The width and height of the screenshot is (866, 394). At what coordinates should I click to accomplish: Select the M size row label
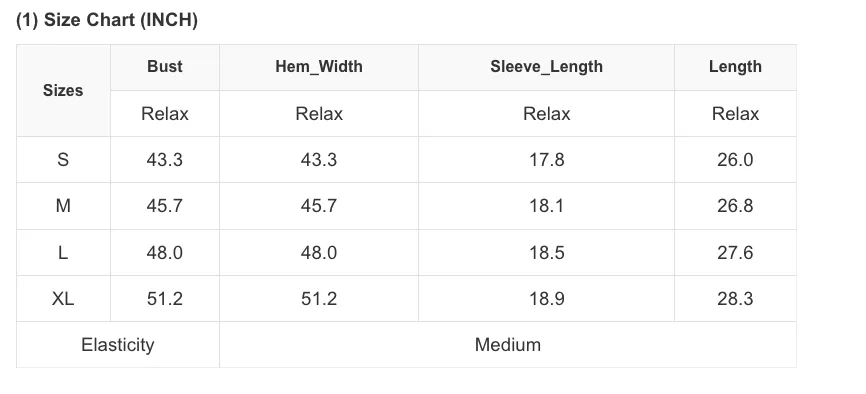(63, 206)
